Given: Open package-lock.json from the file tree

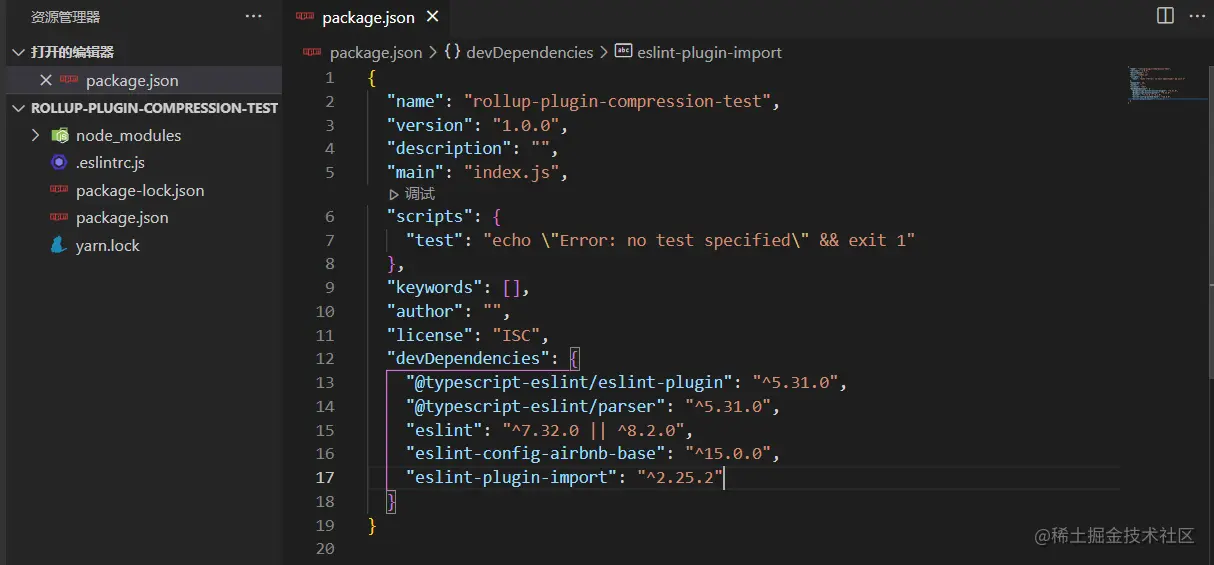Looking at the screenshot, I should (140, 190).
